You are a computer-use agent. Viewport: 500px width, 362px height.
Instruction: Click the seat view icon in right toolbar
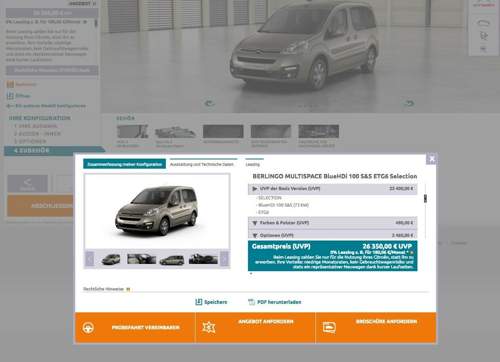[x=484, y=36]
